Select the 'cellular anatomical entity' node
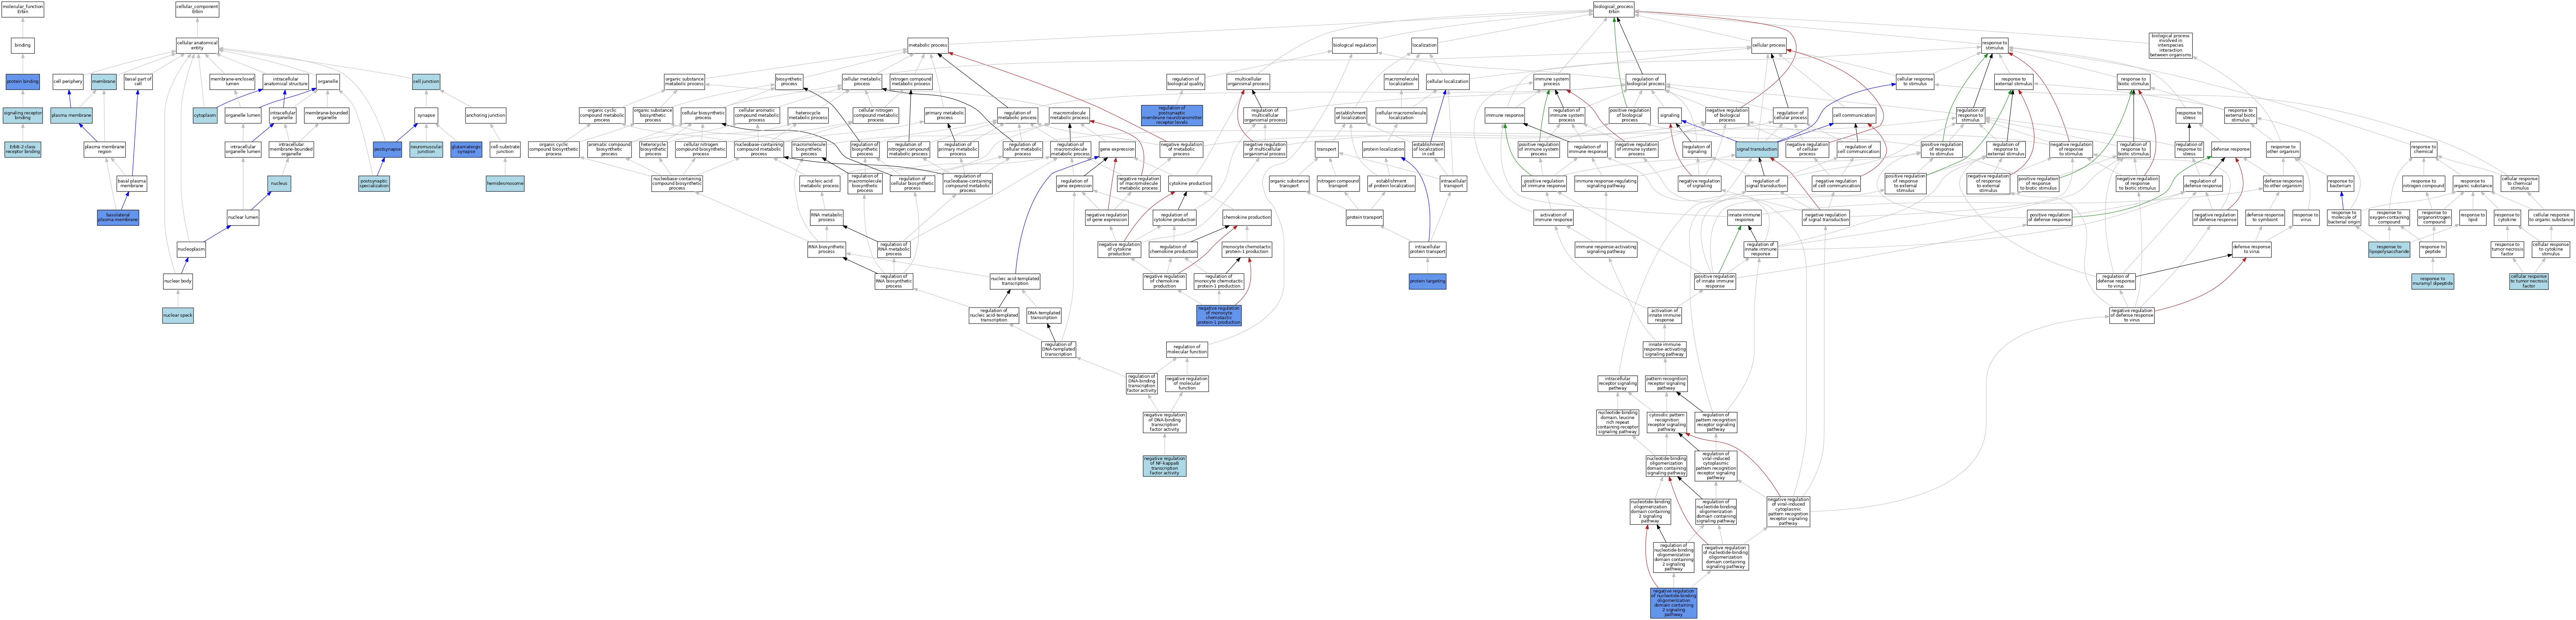2576x620 pixels. point(197,45)
